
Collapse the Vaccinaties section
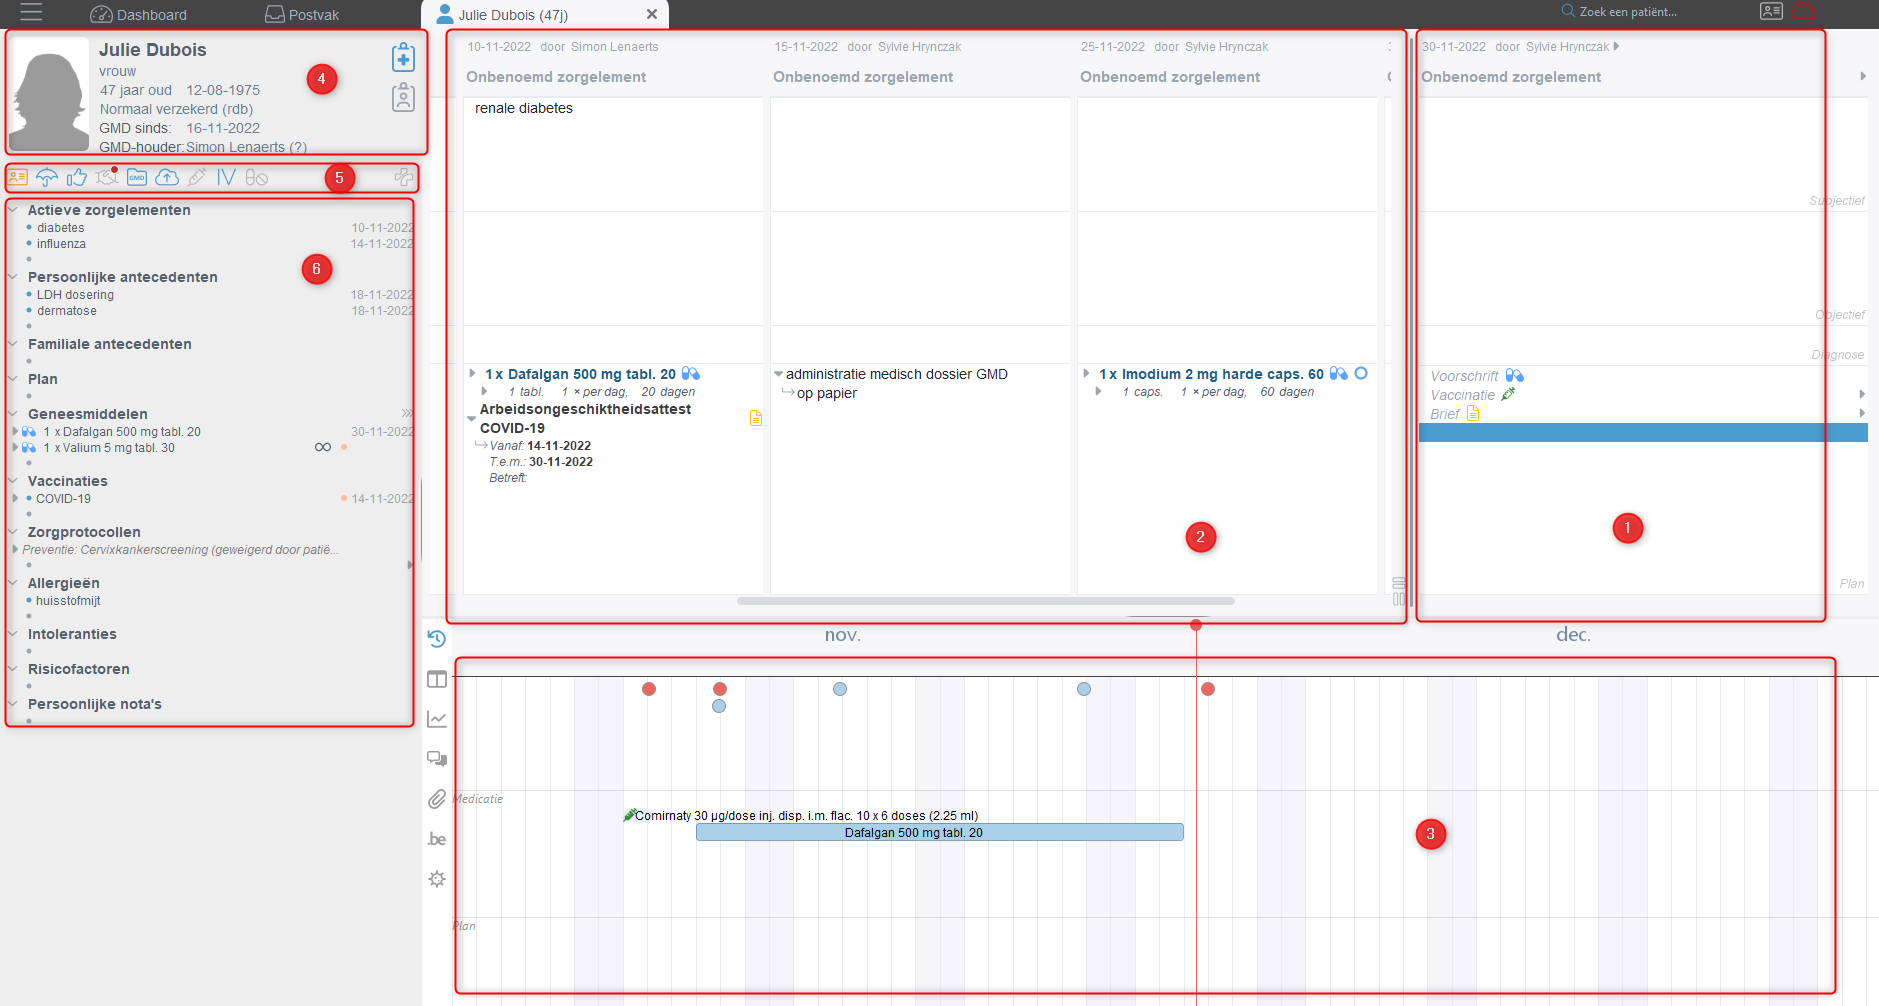click(x=13, y=481)
